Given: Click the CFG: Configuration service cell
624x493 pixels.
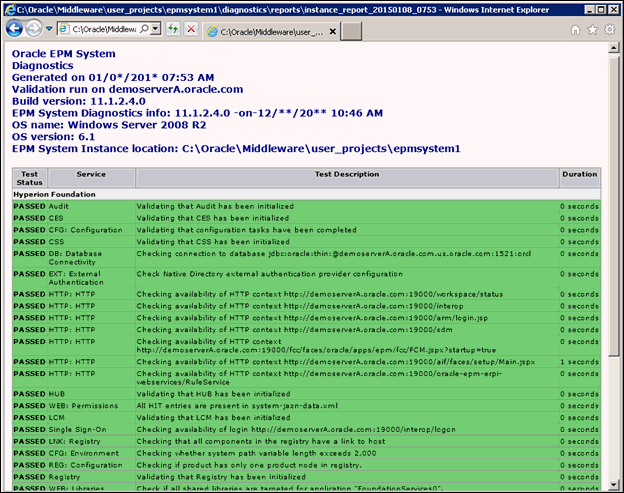Looking at the screenshot, I should (x=91, y=230).
